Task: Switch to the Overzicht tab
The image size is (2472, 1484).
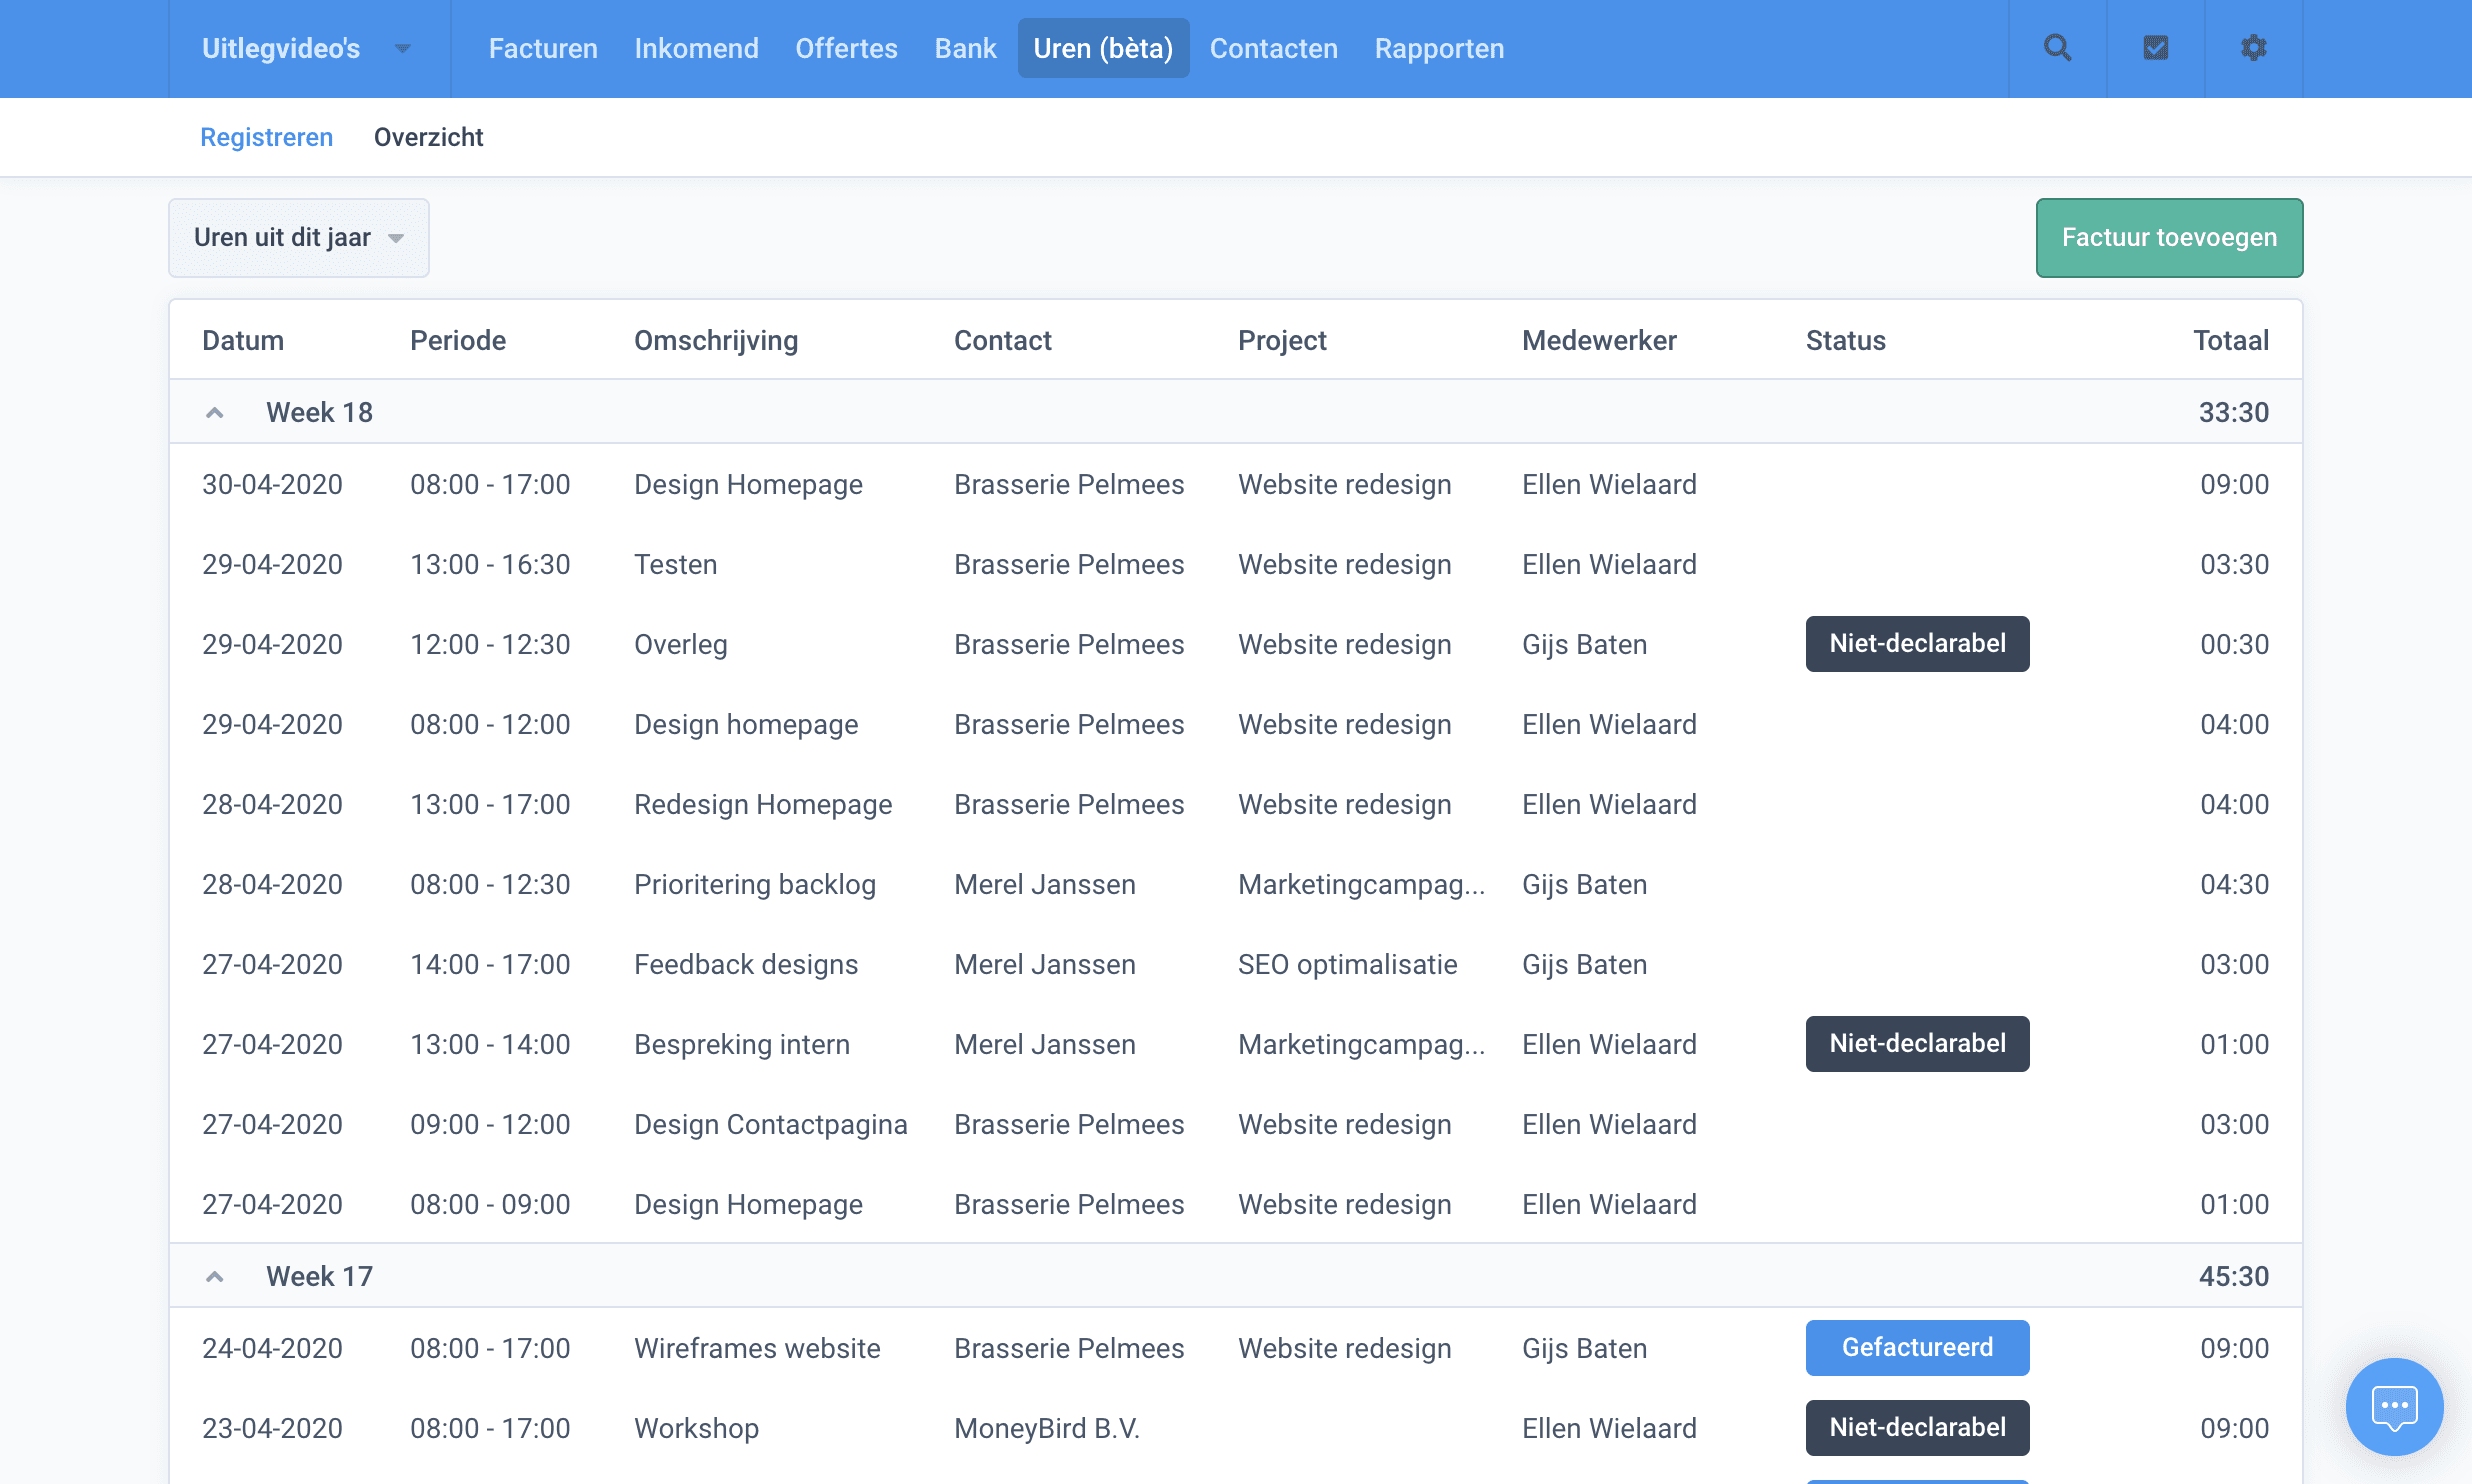Action: (428, 137)
